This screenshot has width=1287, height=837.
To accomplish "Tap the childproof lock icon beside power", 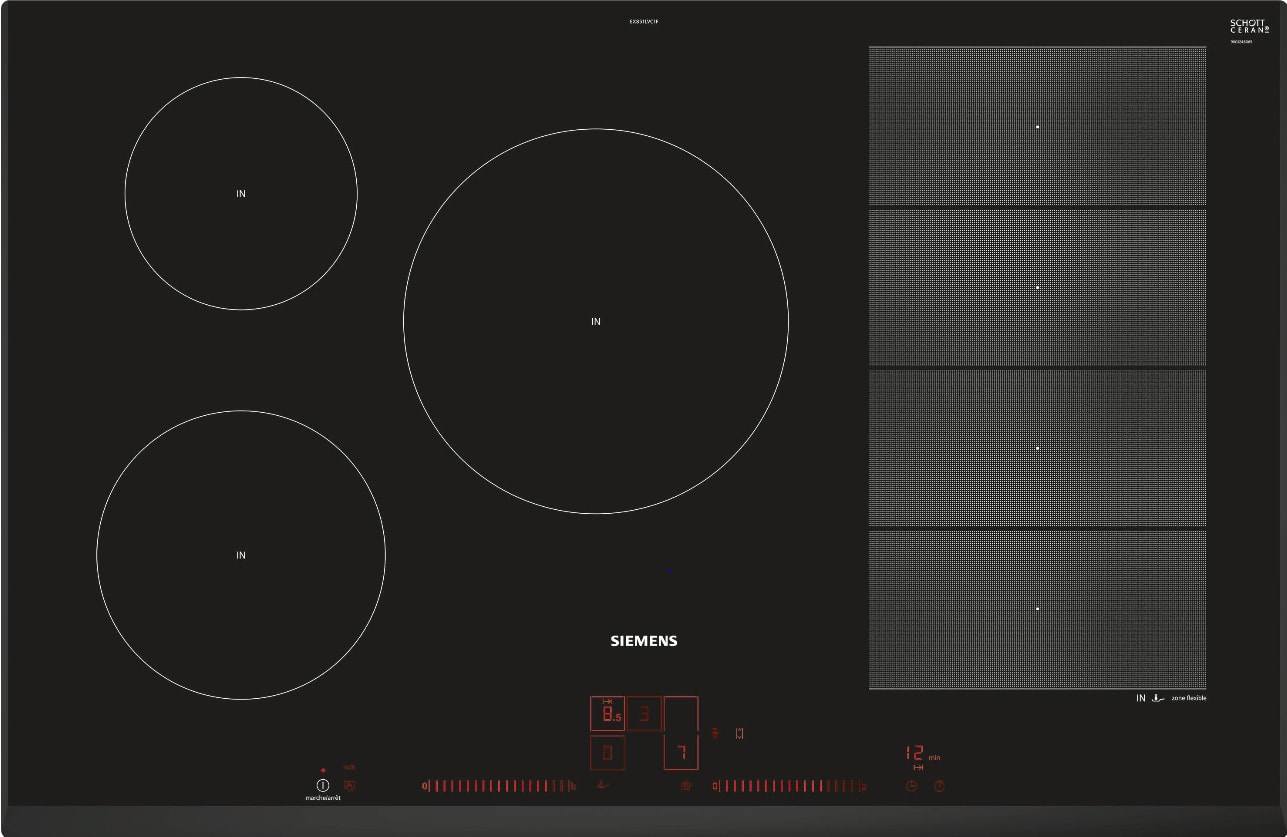I will pos(350,786).
